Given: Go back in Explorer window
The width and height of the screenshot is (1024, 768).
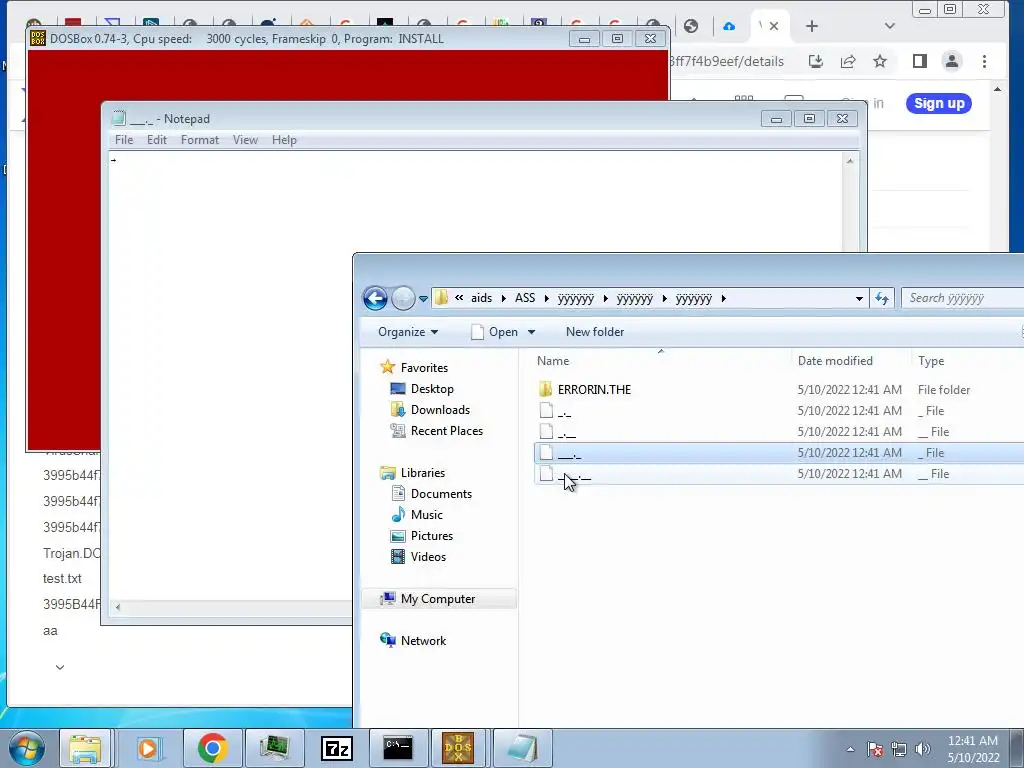Looking at the screenshot, I should pos(375,298).
